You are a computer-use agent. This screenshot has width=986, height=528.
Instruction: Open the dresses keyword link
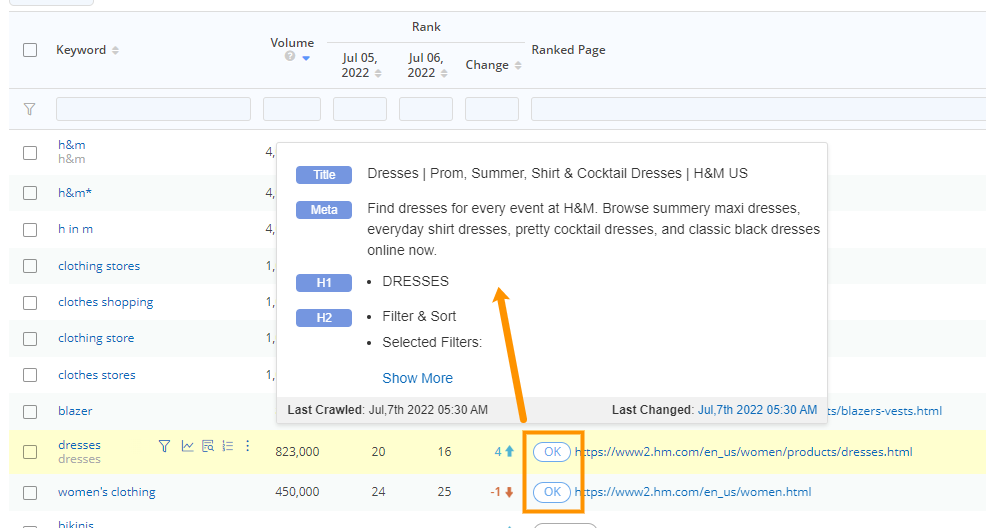[79, 445]
